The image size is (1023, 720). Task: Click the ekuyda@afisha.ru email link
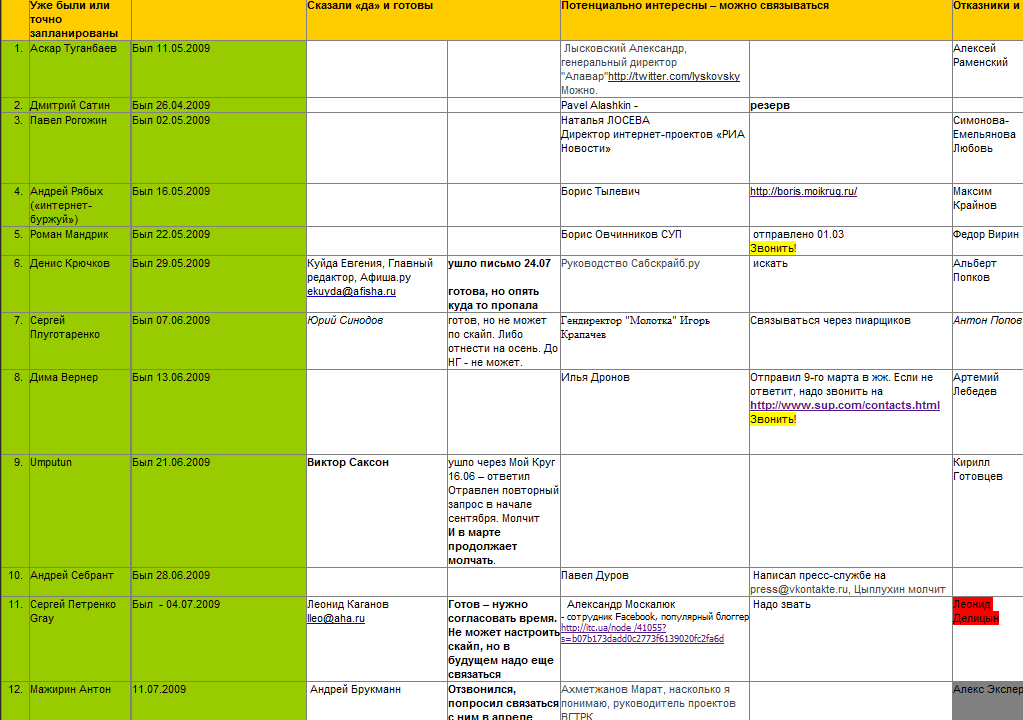pos(351,291)
